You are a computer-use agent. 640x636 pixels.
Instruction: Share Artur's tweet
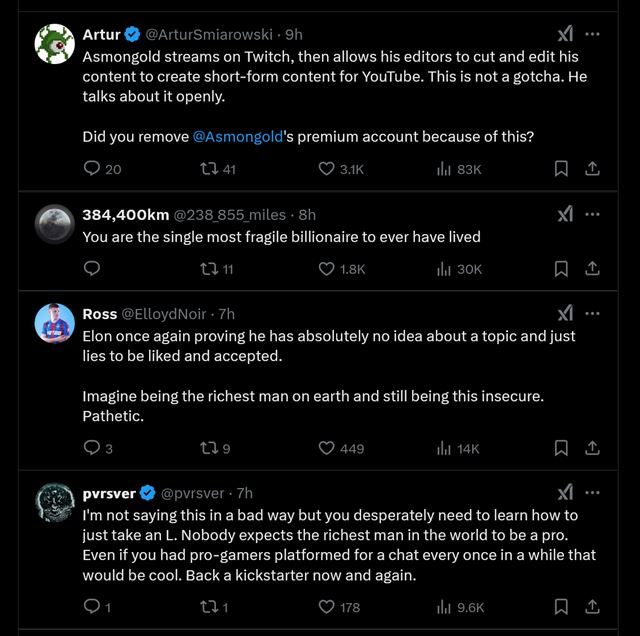(591, 170)
